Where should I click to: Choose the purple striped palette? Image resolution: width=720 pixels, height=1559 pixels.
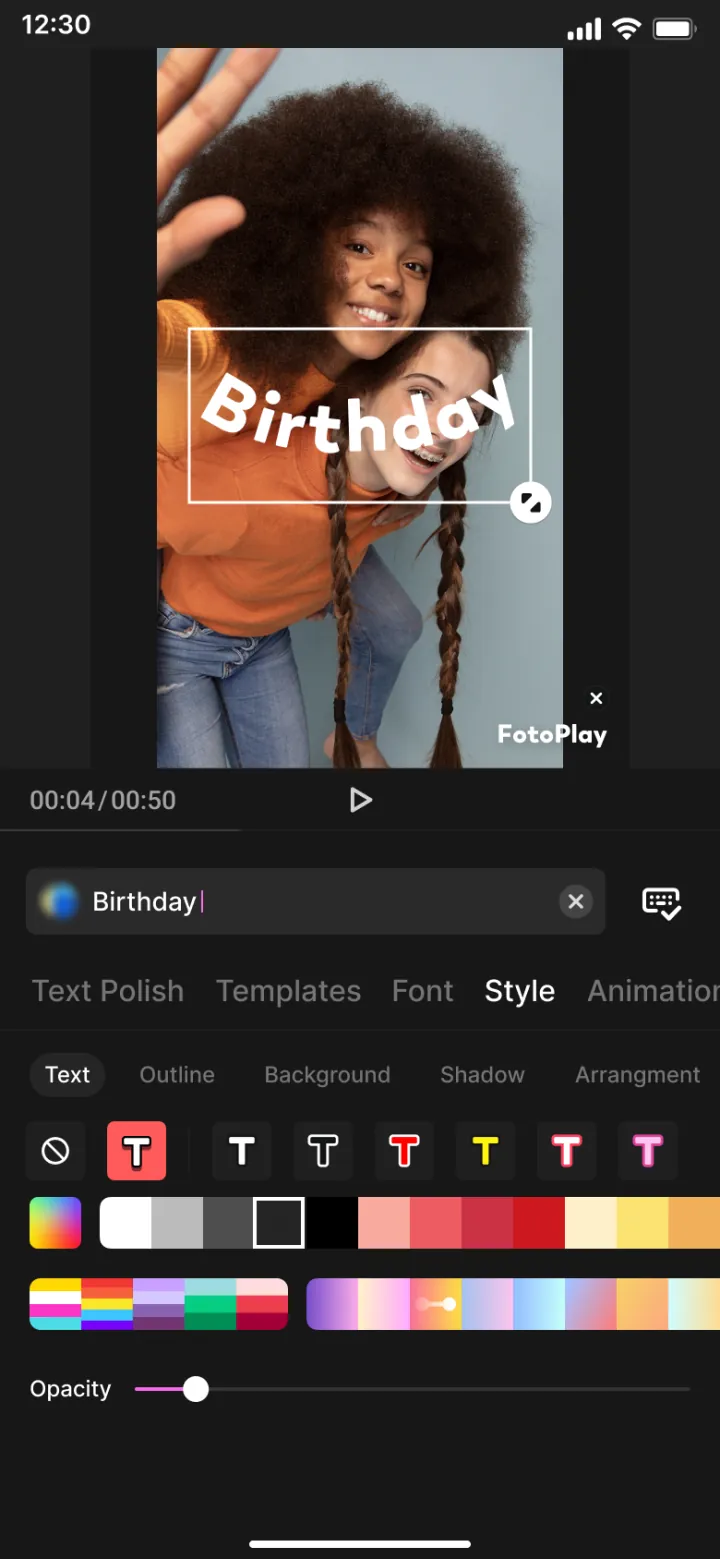click(159, 1304)
